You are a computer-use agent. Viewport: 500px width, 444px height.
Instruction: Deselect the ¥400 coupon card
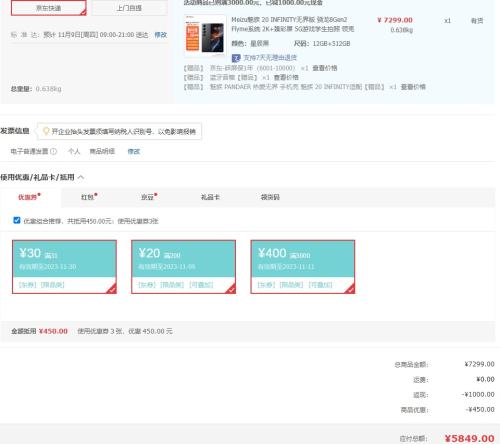coord(303,267)
